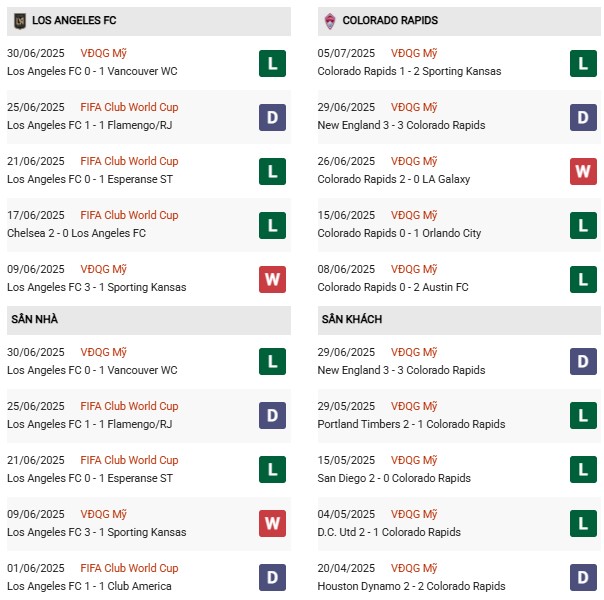Screen dimensions: 604x600
Task: Click the Colorado Rapids team crest
Action: tap(329, 20)
